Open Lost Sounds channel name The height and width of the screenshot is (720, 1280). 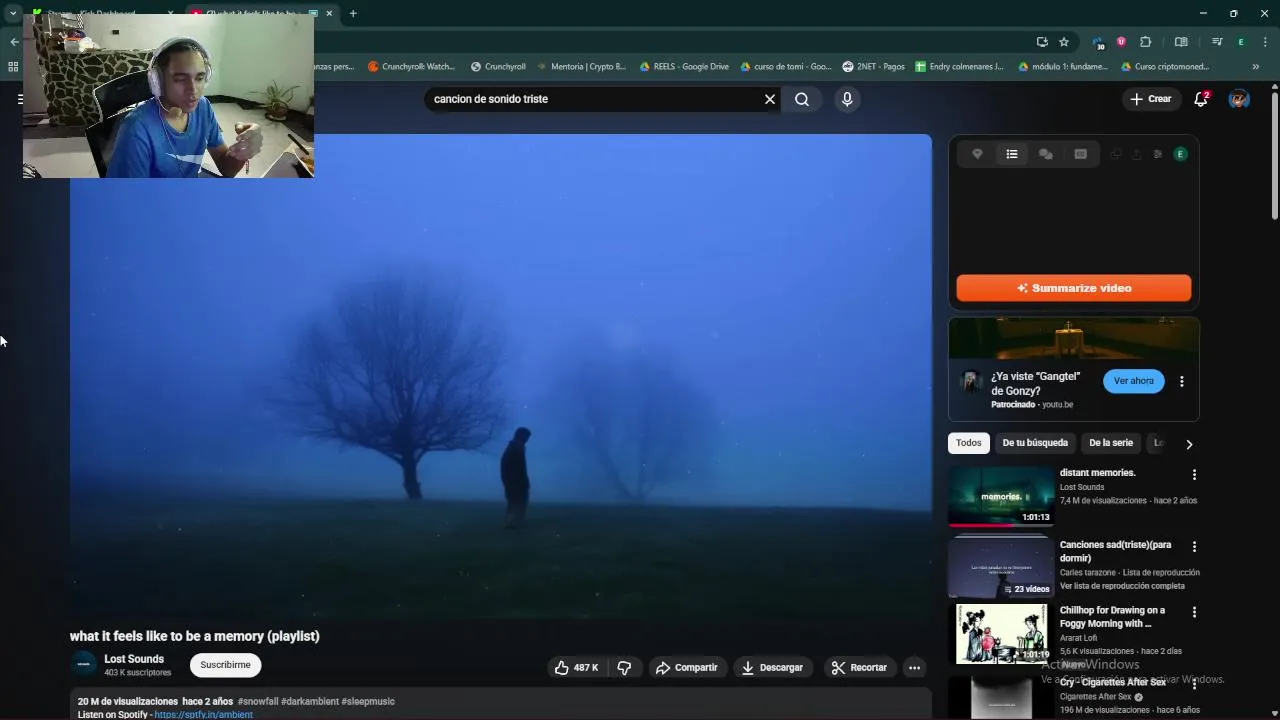(134, 659)
